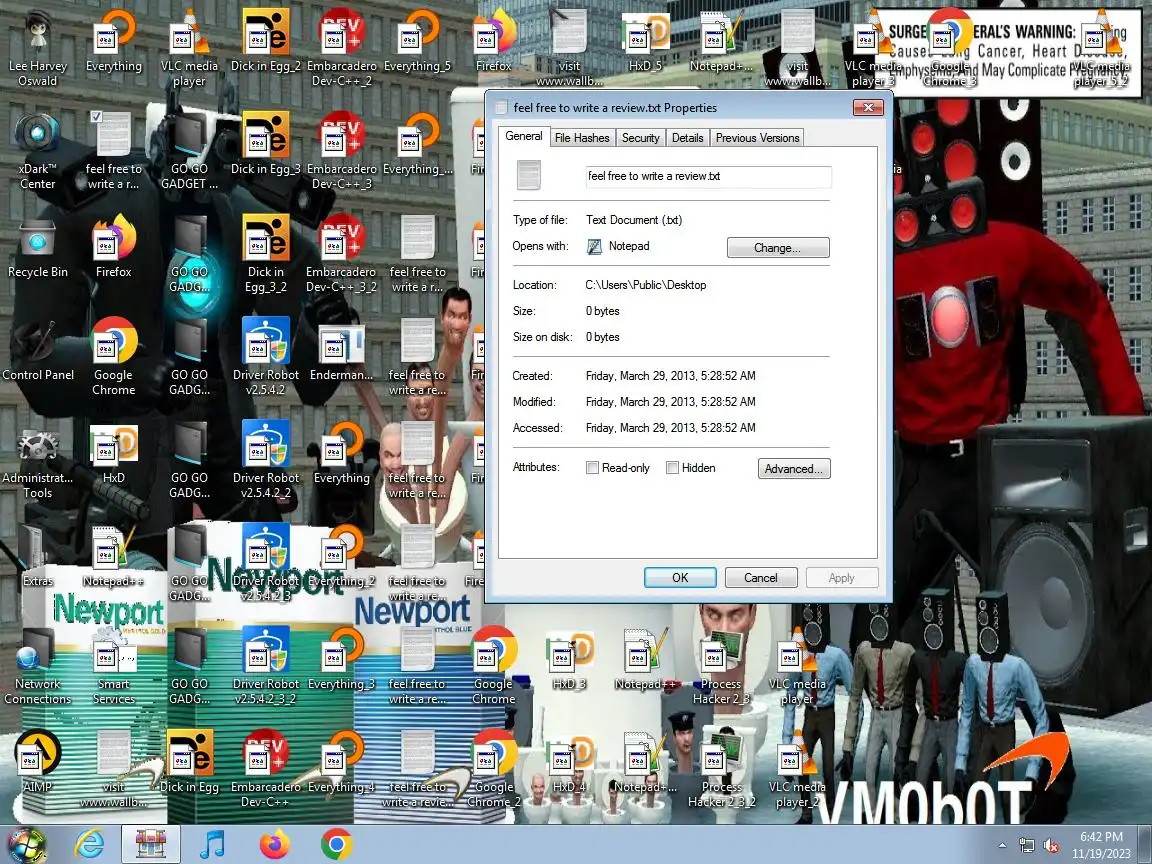Launch HxD_5 desktop shortcut
The height and width of the screenshot is (864, 1152).
tap(645, 41)
